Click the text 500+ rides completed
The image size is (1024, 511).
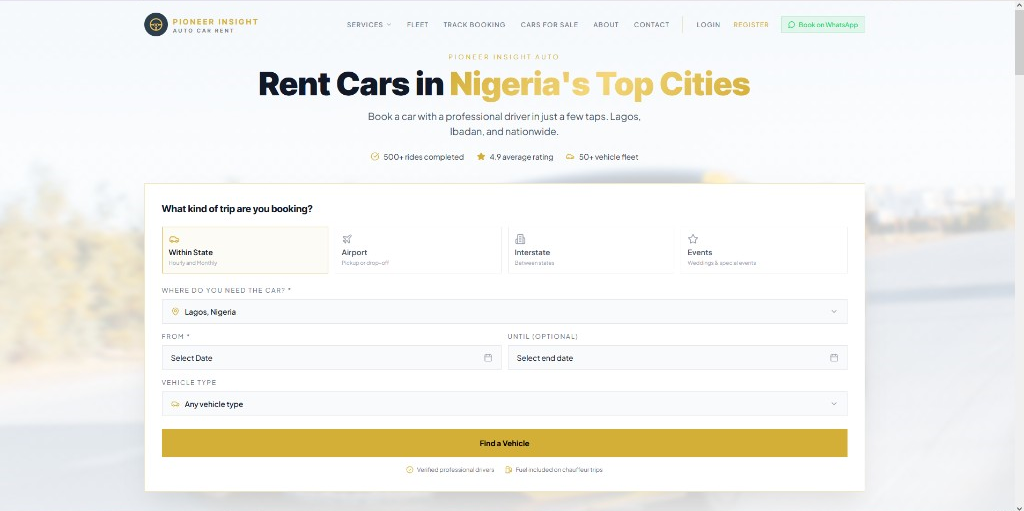point(424,157)
